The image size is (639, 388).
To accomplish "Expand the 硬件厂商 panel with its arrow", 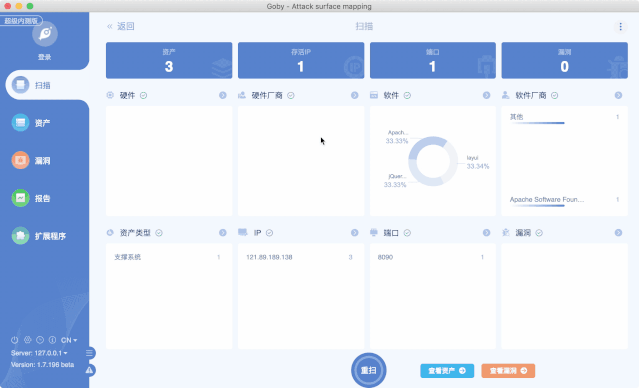I will (355, 95).
